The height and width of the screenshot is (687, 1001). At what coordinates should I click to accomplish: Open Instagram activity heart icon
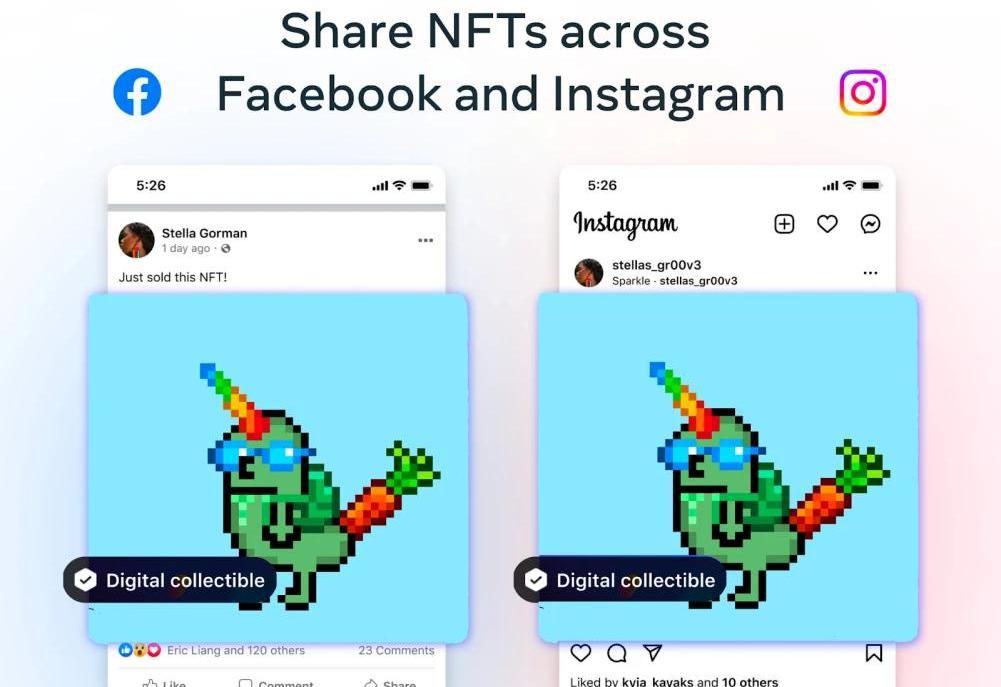pos(827,223)
